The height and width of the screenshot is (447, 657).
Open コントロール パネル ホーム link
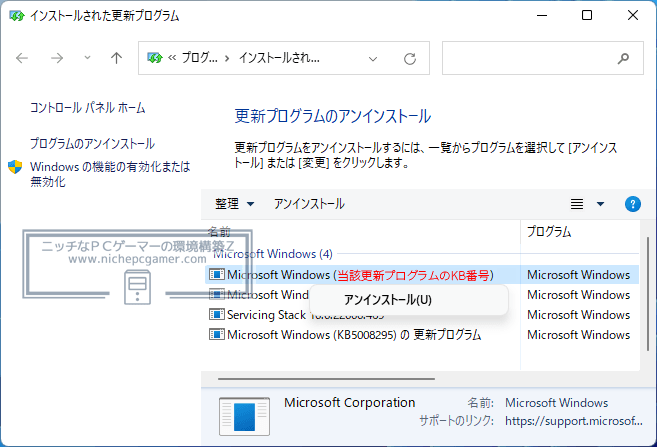pyautogui.click(x=88, y=108)
